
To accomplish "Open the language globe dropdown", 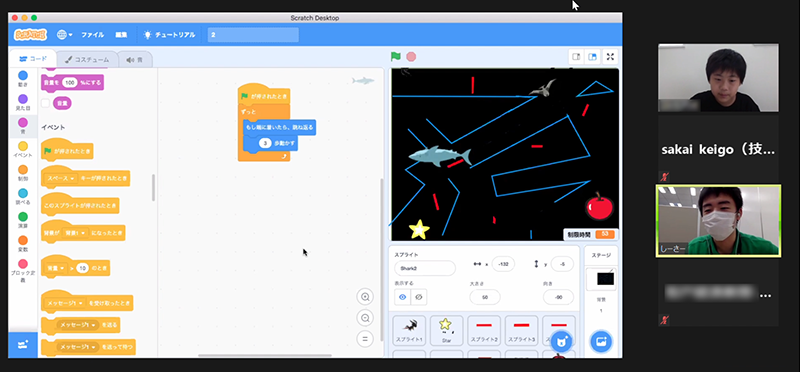I will [x=64, y=35].
